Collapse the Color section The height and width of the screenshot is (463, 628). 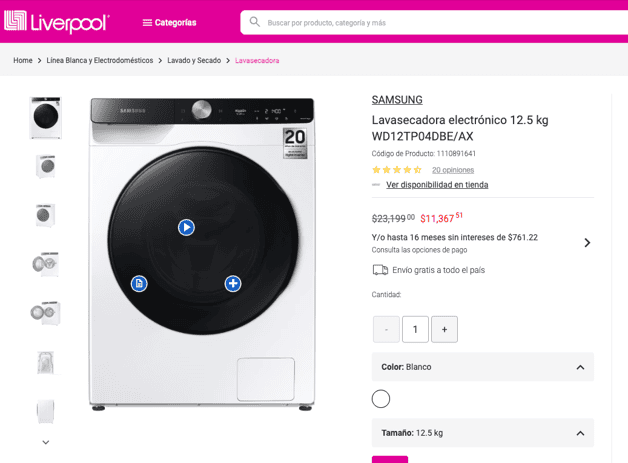580,367
